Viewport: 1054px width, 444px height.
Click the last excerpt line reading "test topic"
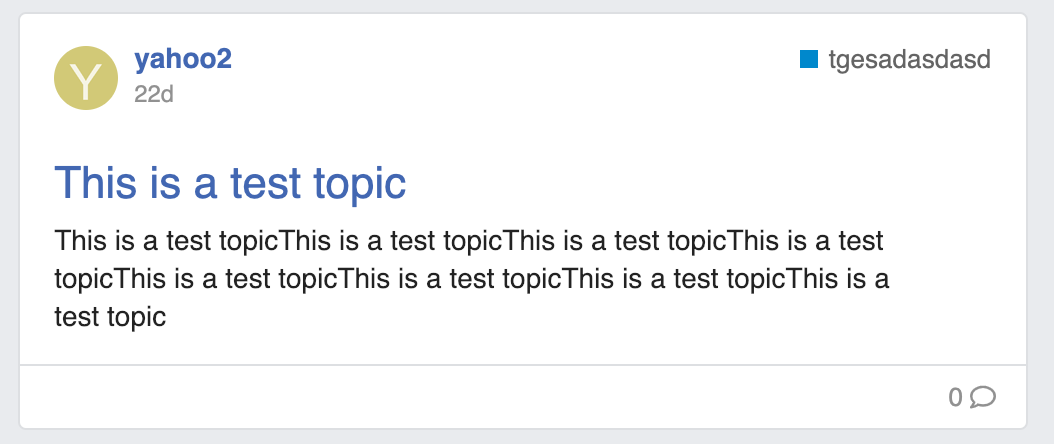[x=110, y=317]
